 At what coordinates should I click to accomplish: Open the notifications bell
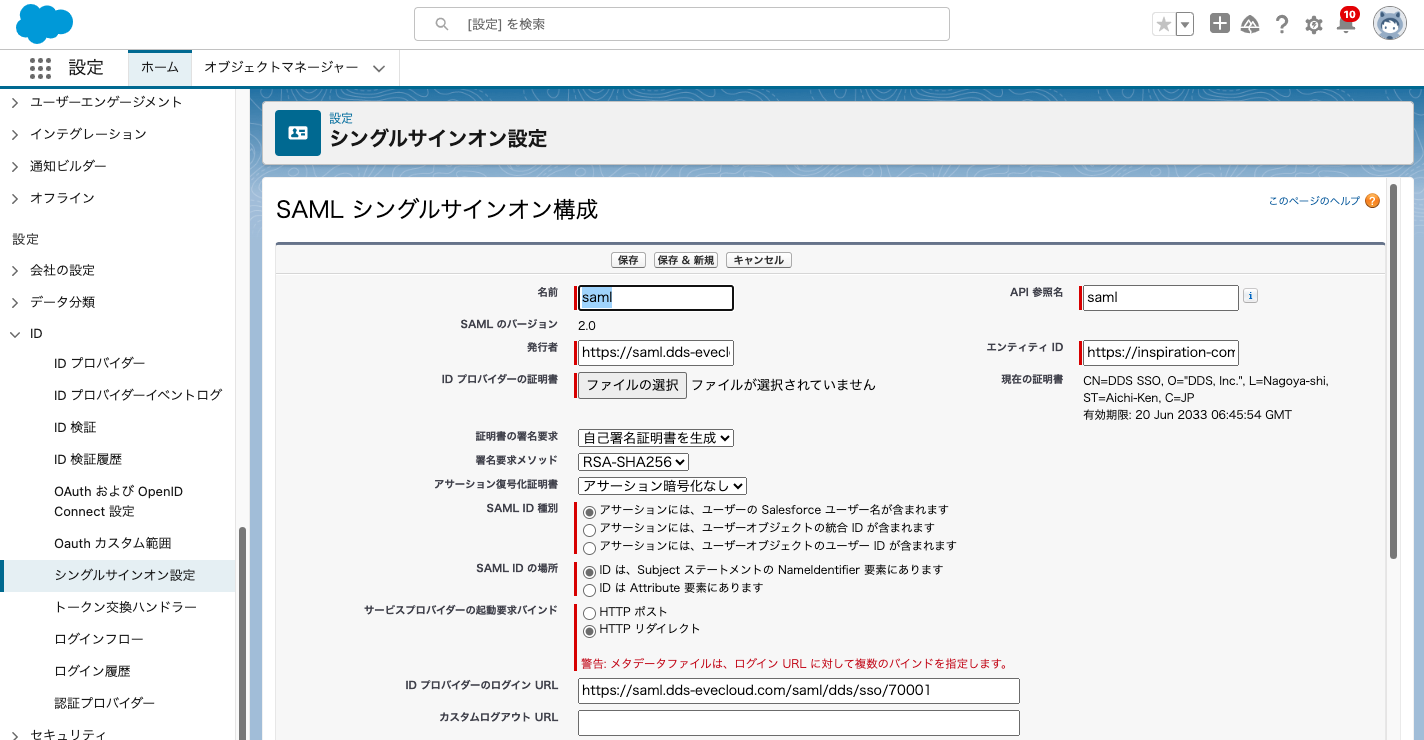click(1346, 25)
